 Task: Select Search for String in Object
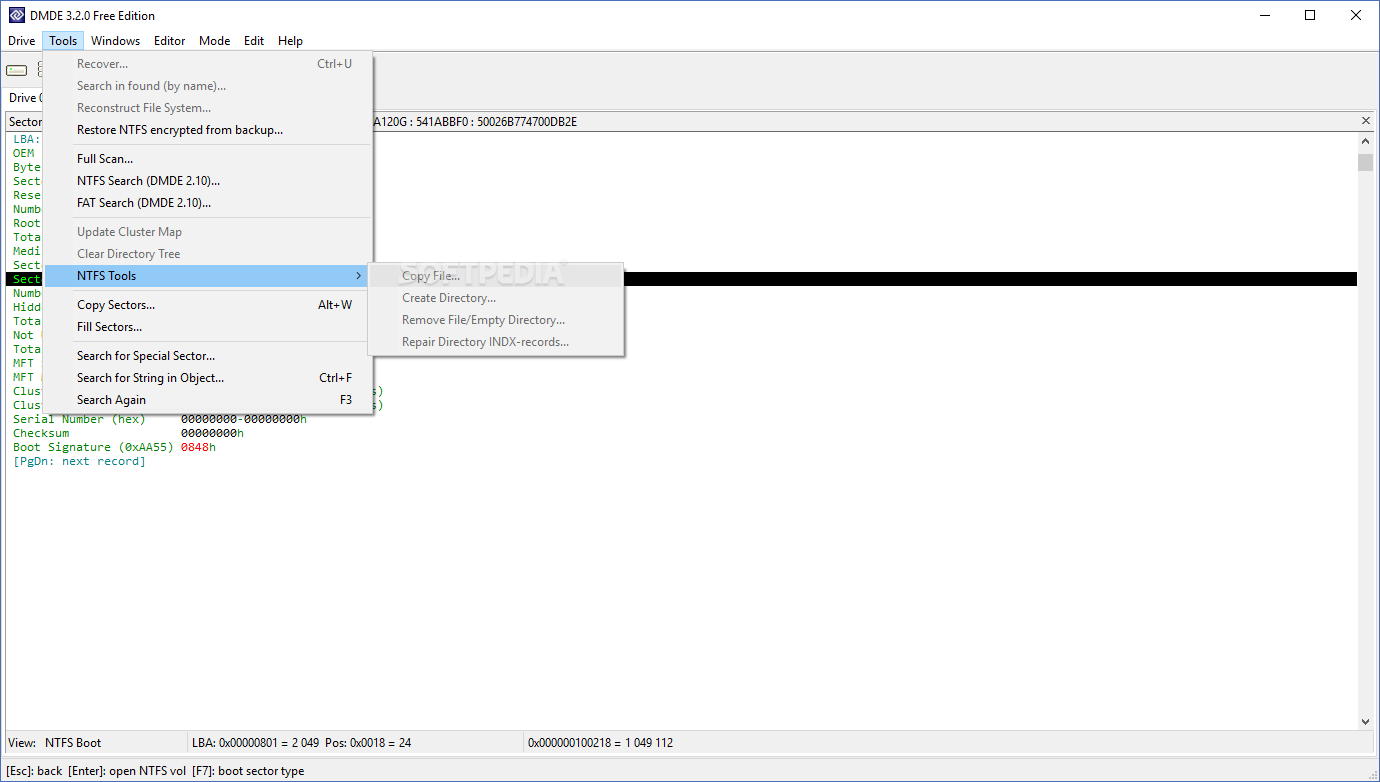pos(208,378)
